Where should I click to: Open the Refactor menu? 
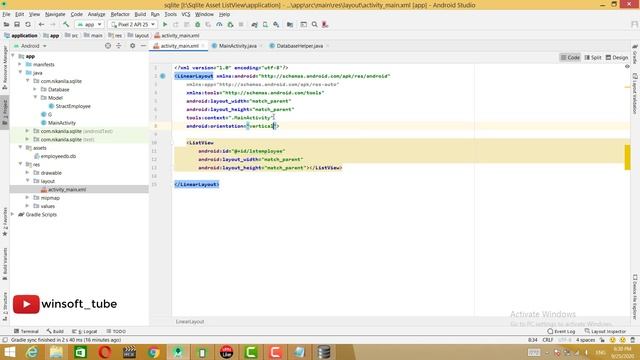pos(120,14)
